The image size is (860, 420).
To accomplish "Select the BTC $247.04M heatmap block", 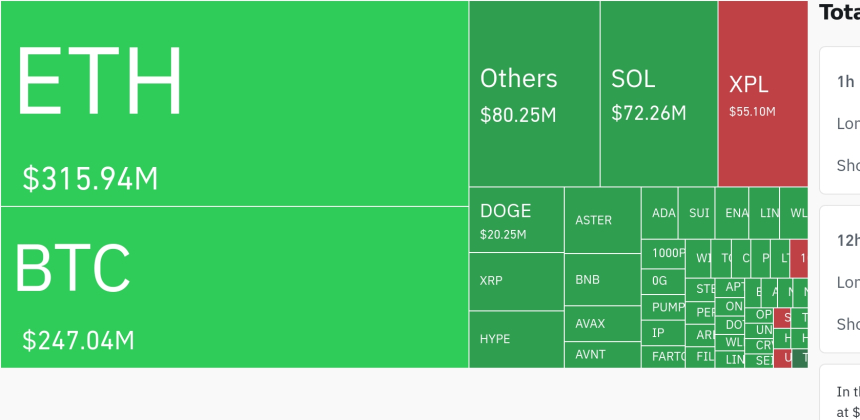I will (x=234, y=287).
